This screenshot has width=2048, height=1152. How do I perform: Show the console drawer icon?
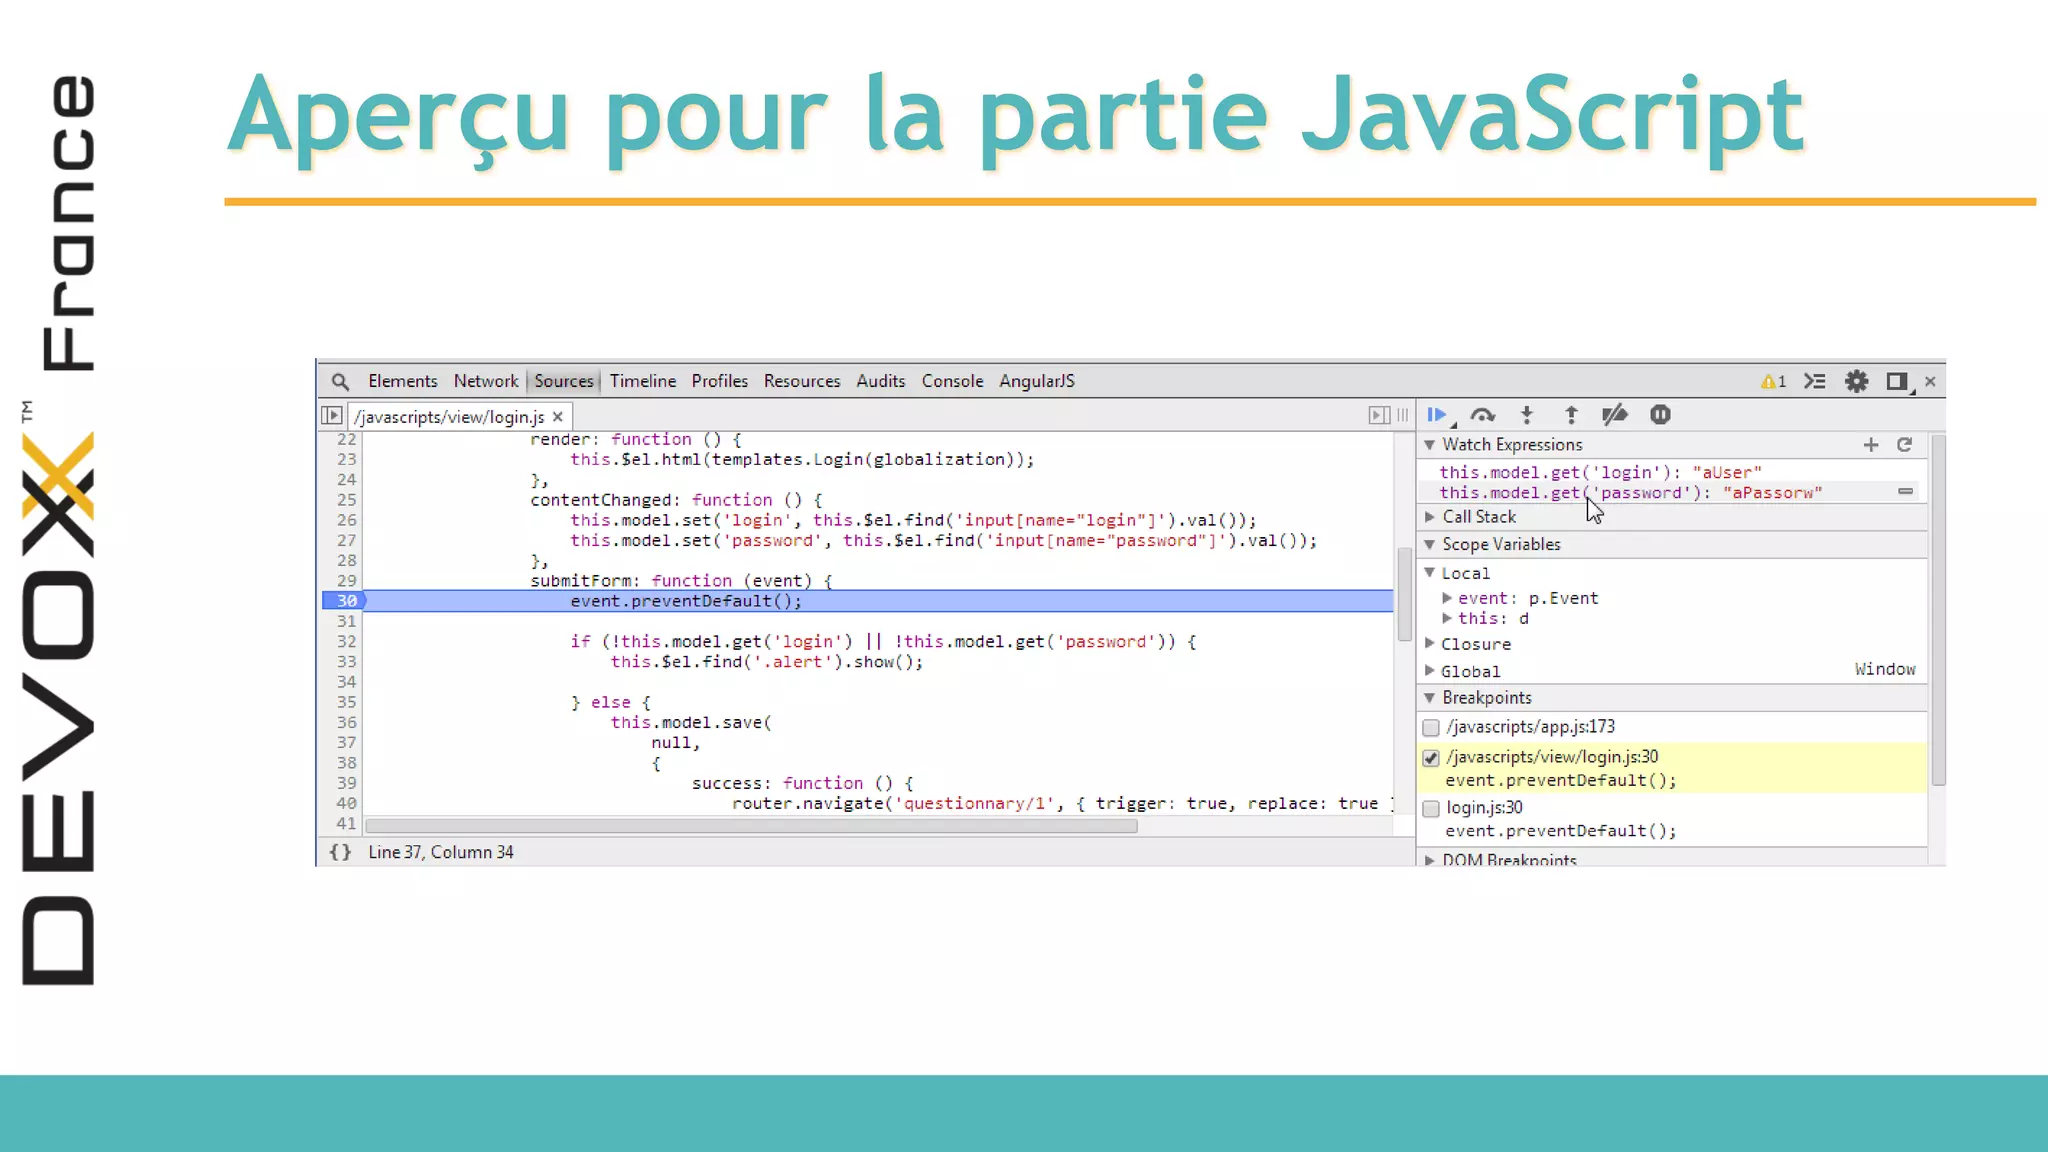pyautogui.click(x=1815, y=382)
